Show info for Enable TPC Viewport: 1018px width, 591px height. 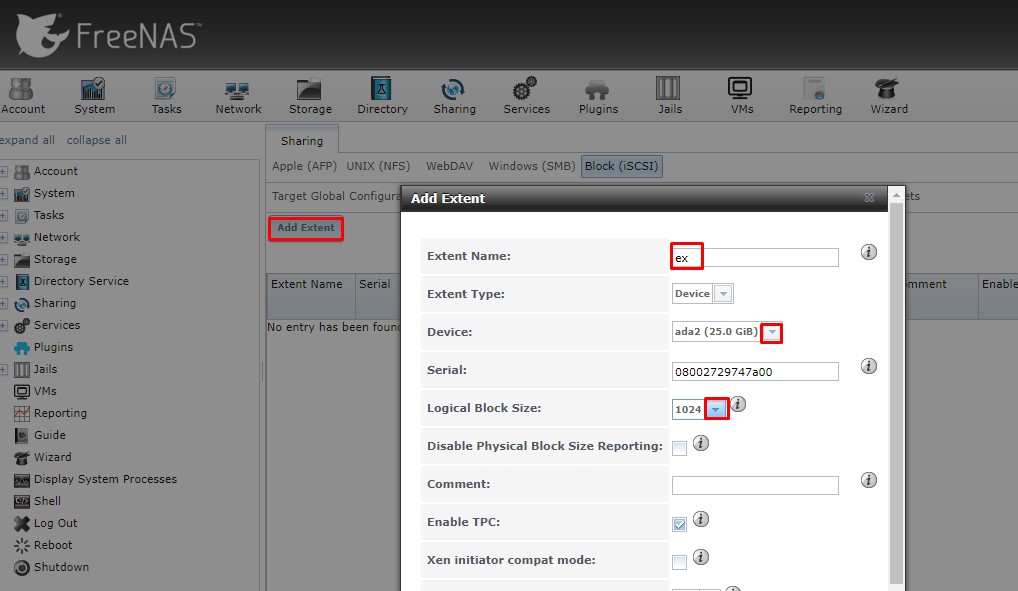[701, 519]
